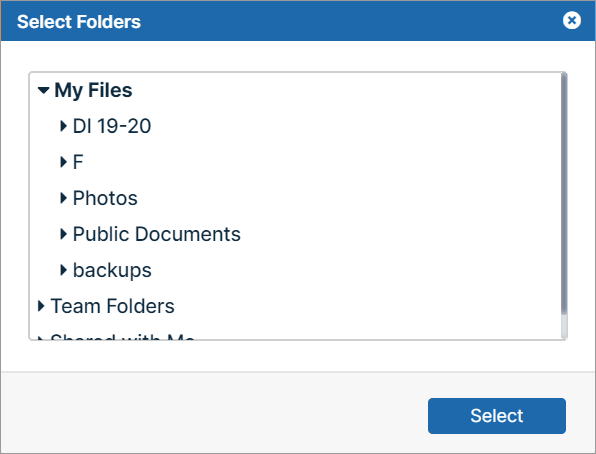The height and width of the screenshot is (454, 596).
Task: Expand the Photos folder arrow
Action: click(63, 198)
